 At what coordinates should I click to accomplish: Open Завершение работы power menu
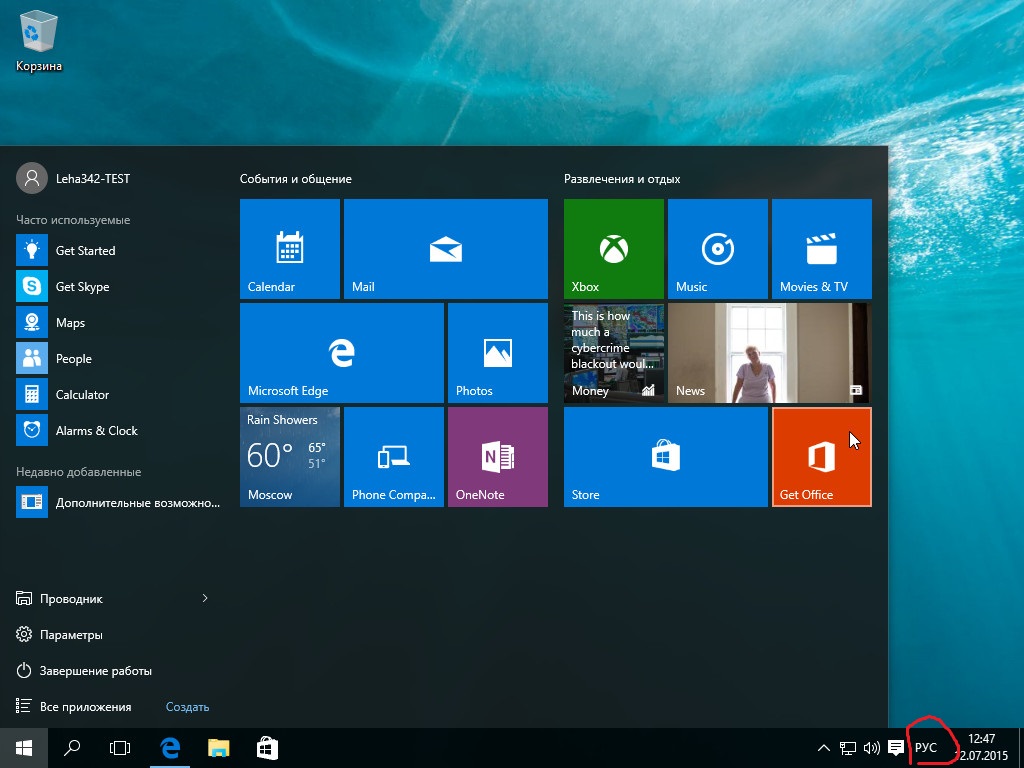tap(84, 671)
